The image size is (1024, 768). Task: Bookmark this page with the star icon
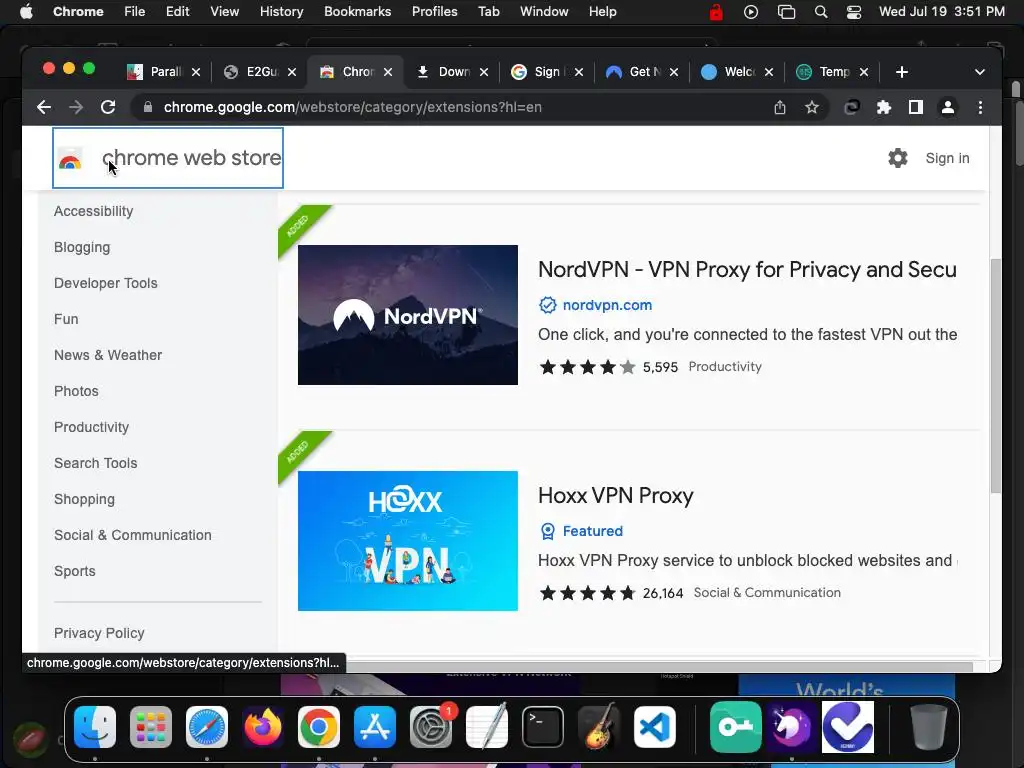[812, 107]
